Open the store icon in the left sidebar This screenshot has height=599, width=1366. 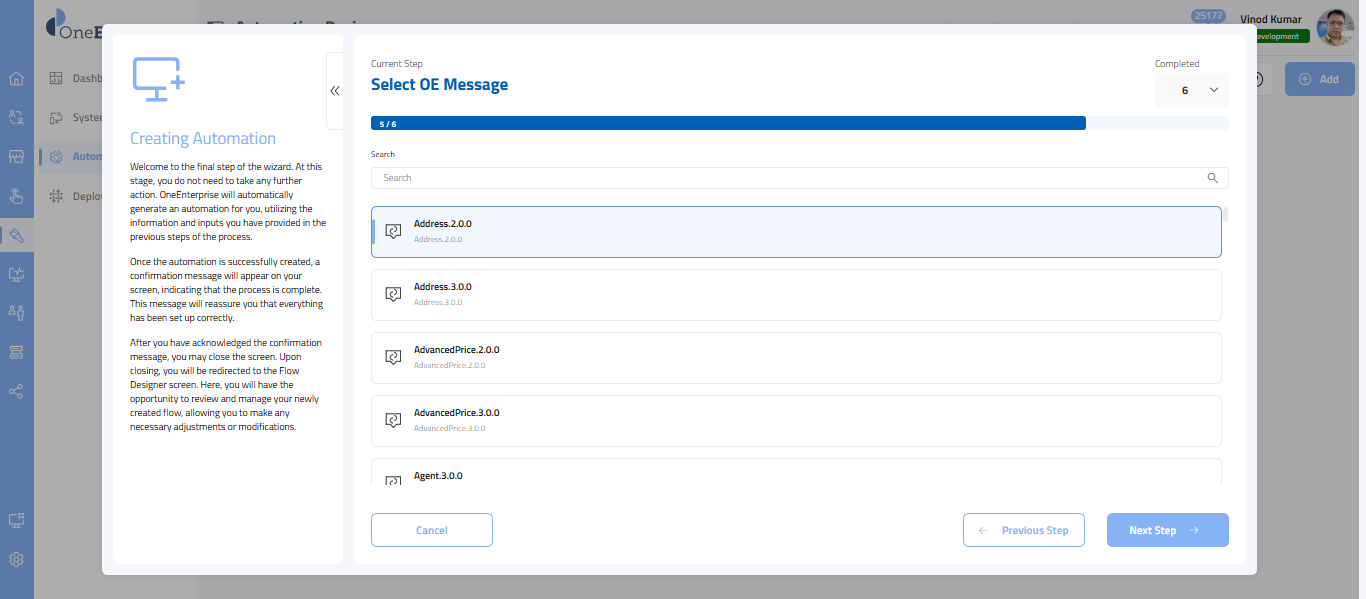pyautogui.click(x=16, y=157)
